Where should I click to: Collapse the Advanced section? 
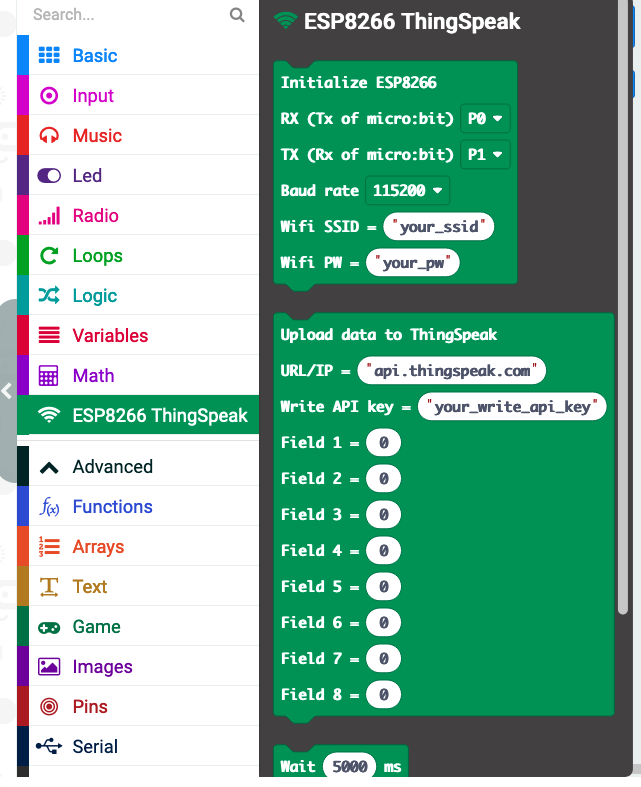[x=51, y=467]
